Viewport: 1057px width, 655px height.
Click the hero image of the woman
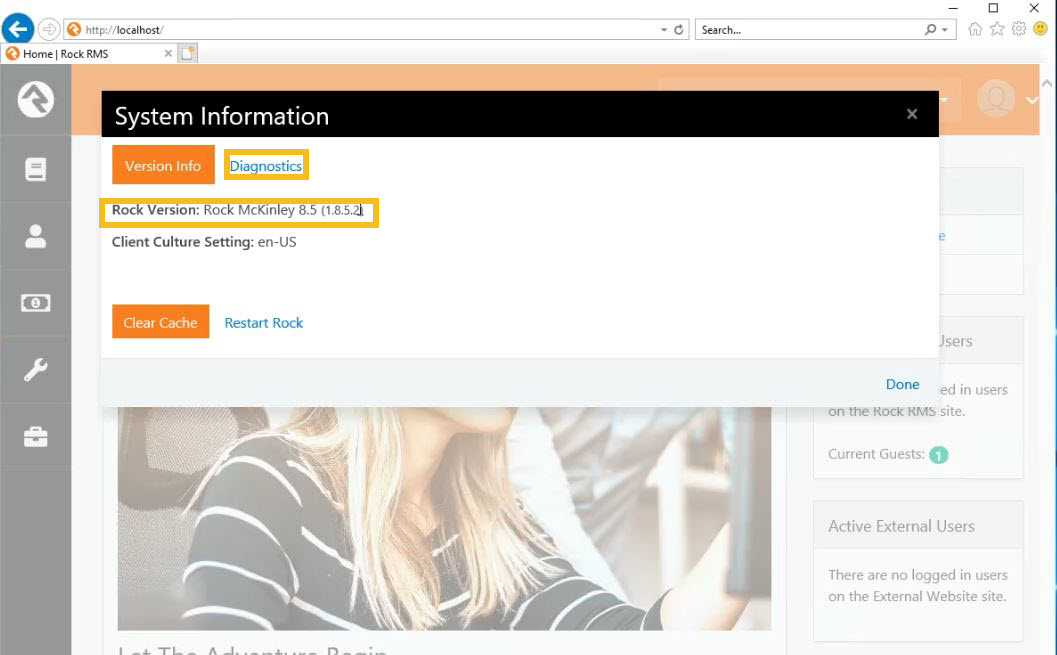coord(444,518)
